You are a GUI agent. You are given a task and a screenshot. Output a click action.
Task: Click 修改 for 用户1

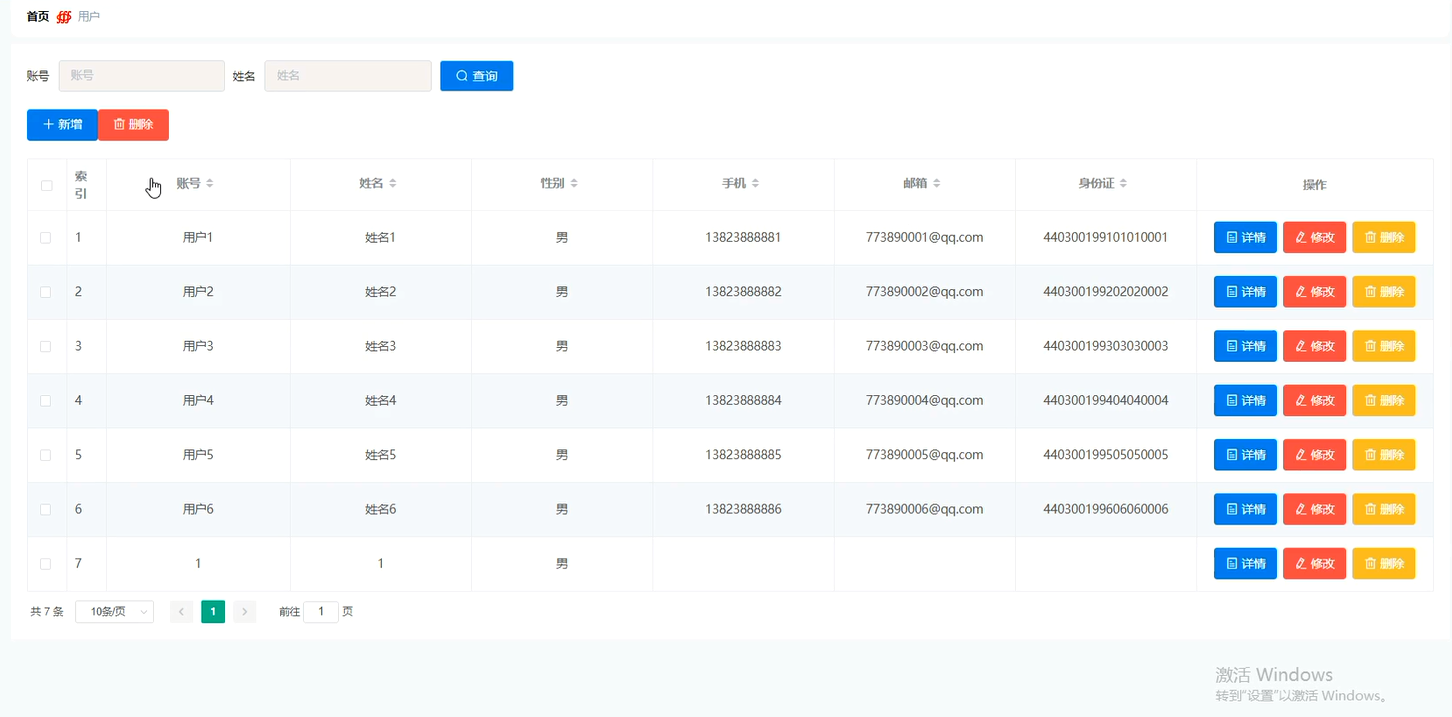(1315, 238)
